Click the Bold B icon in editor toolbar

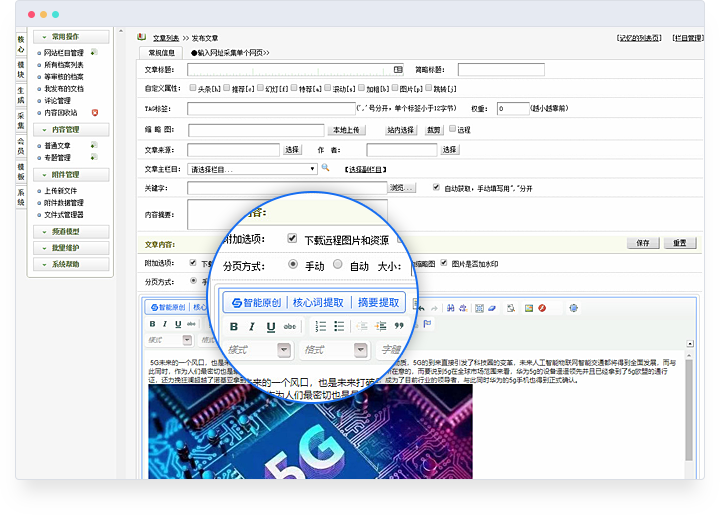152,324
